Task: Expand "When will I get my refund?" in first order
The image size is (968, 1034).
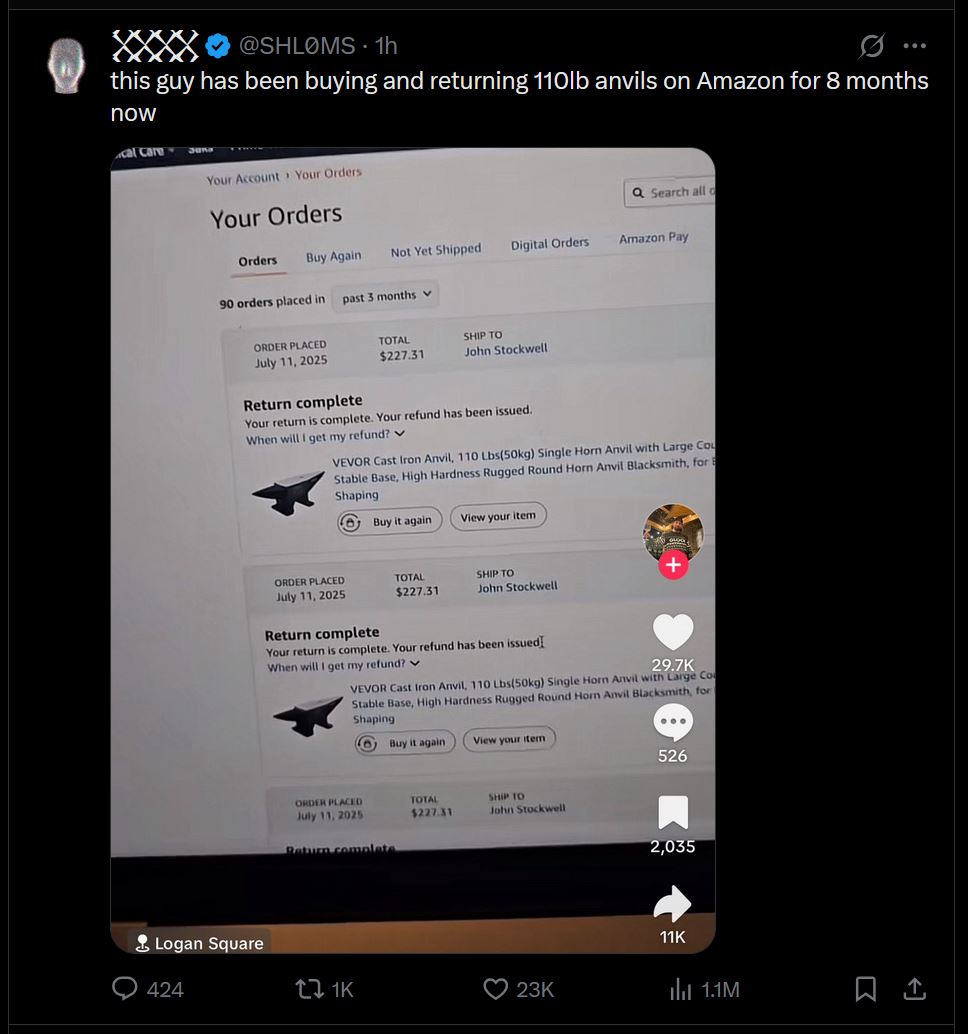Action: click(x=324, y=437)
